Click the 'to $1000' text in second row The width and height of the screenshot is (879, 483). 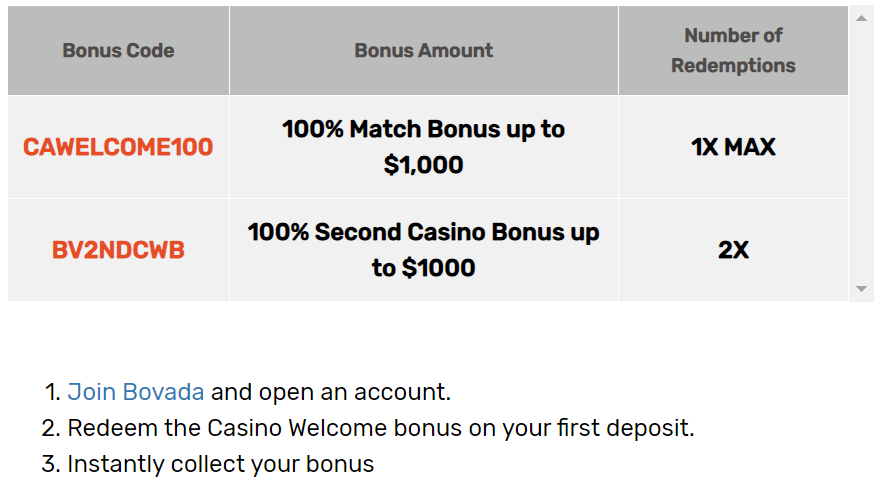click(424, 268)
